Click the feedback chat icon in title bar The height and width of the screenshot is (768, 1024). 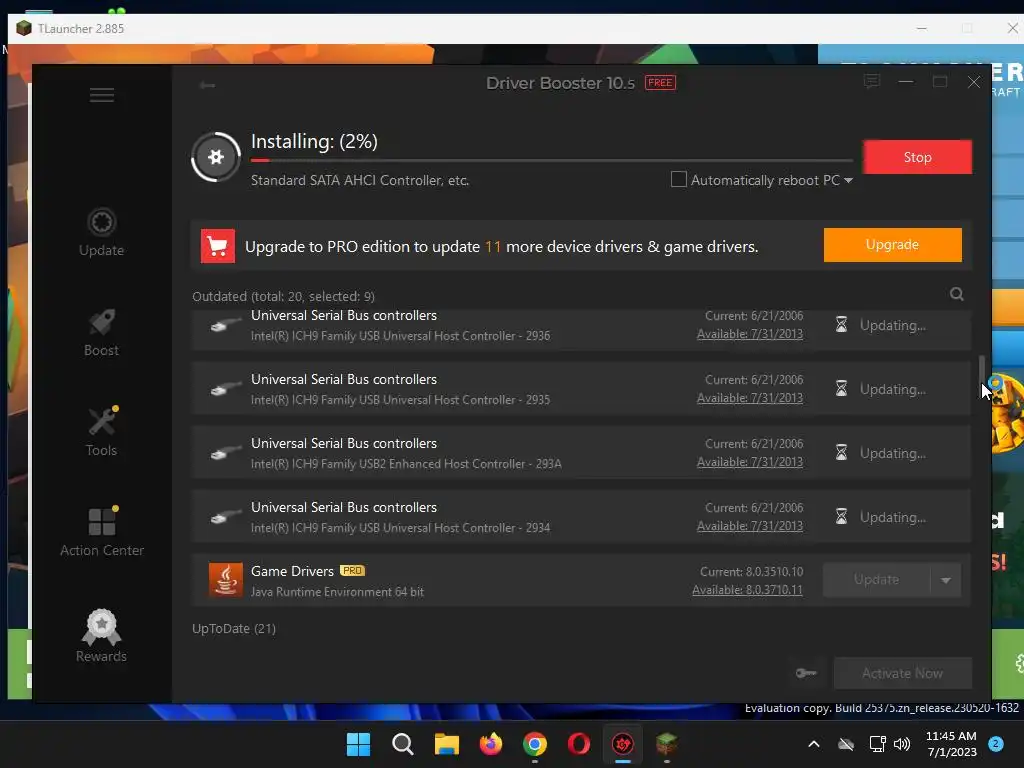(872, 82)
